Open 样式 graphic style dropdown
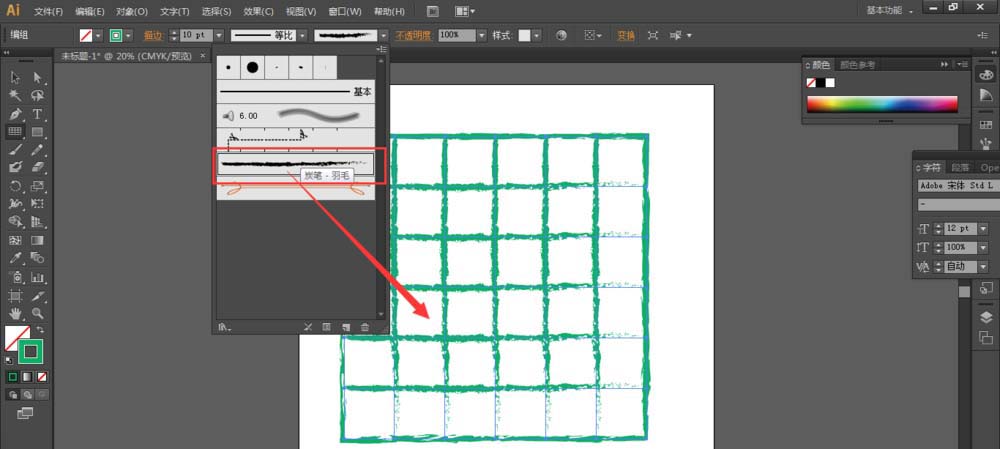Viewport: 1000px width, 449px height. point(536,36)
